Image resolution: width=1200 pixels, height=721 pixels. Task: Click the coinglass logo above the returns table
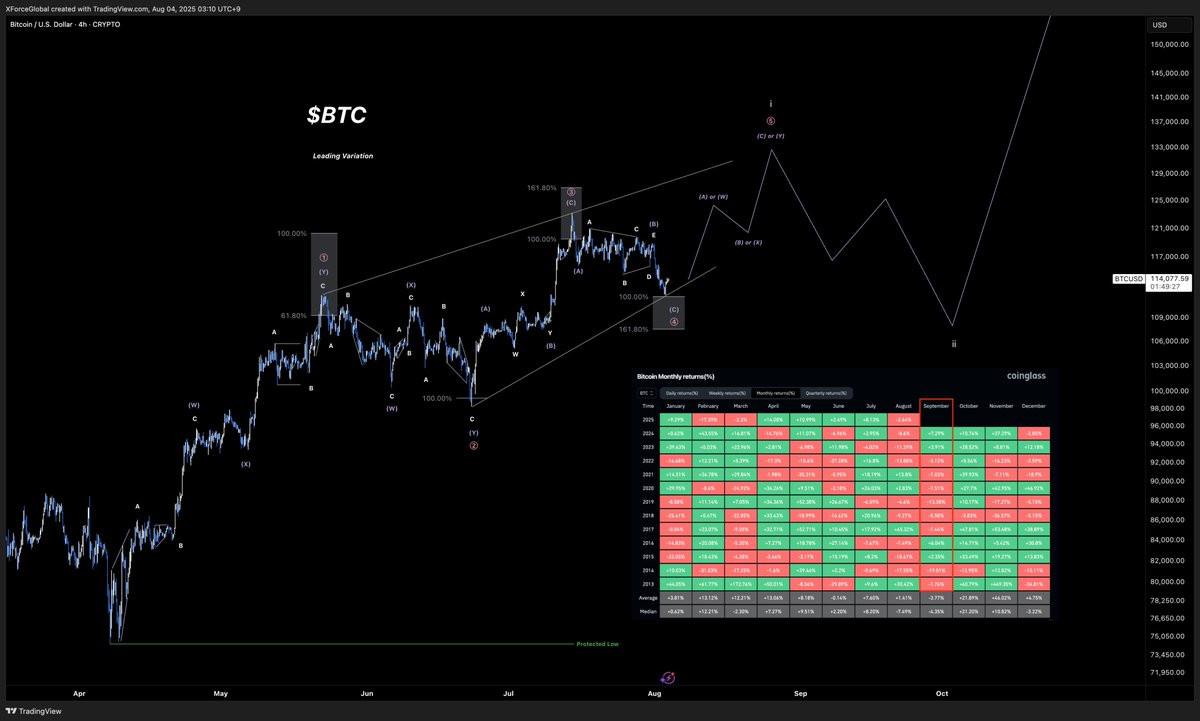click(1026, 376)
